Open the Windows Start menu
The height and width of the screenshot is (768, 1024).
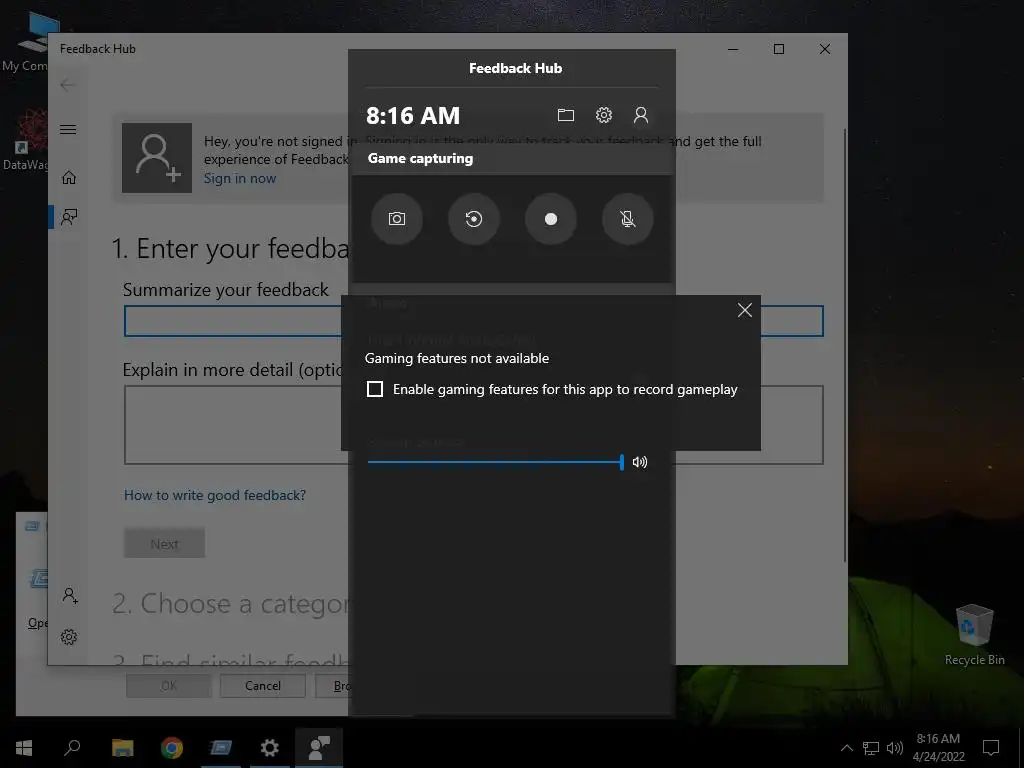point(24,748)
